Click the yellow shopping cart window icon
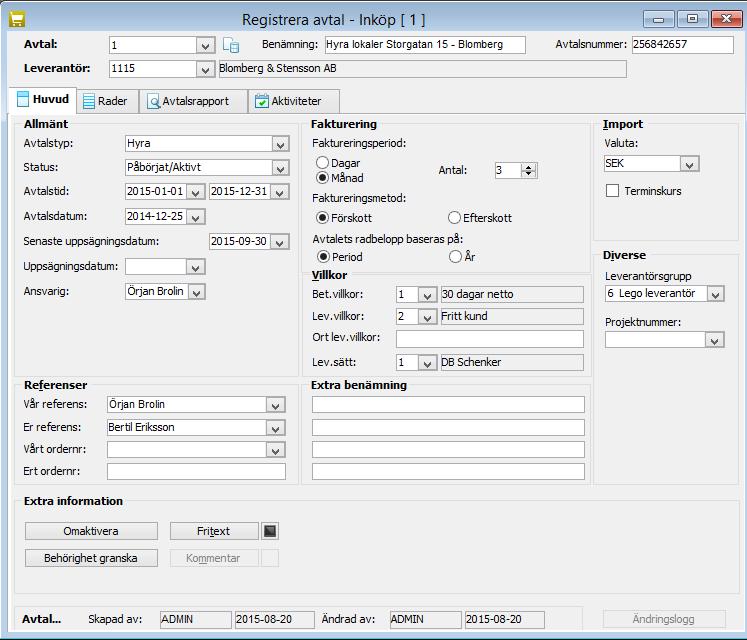Viewport: 747px width, 640px height. pos(17,20)
